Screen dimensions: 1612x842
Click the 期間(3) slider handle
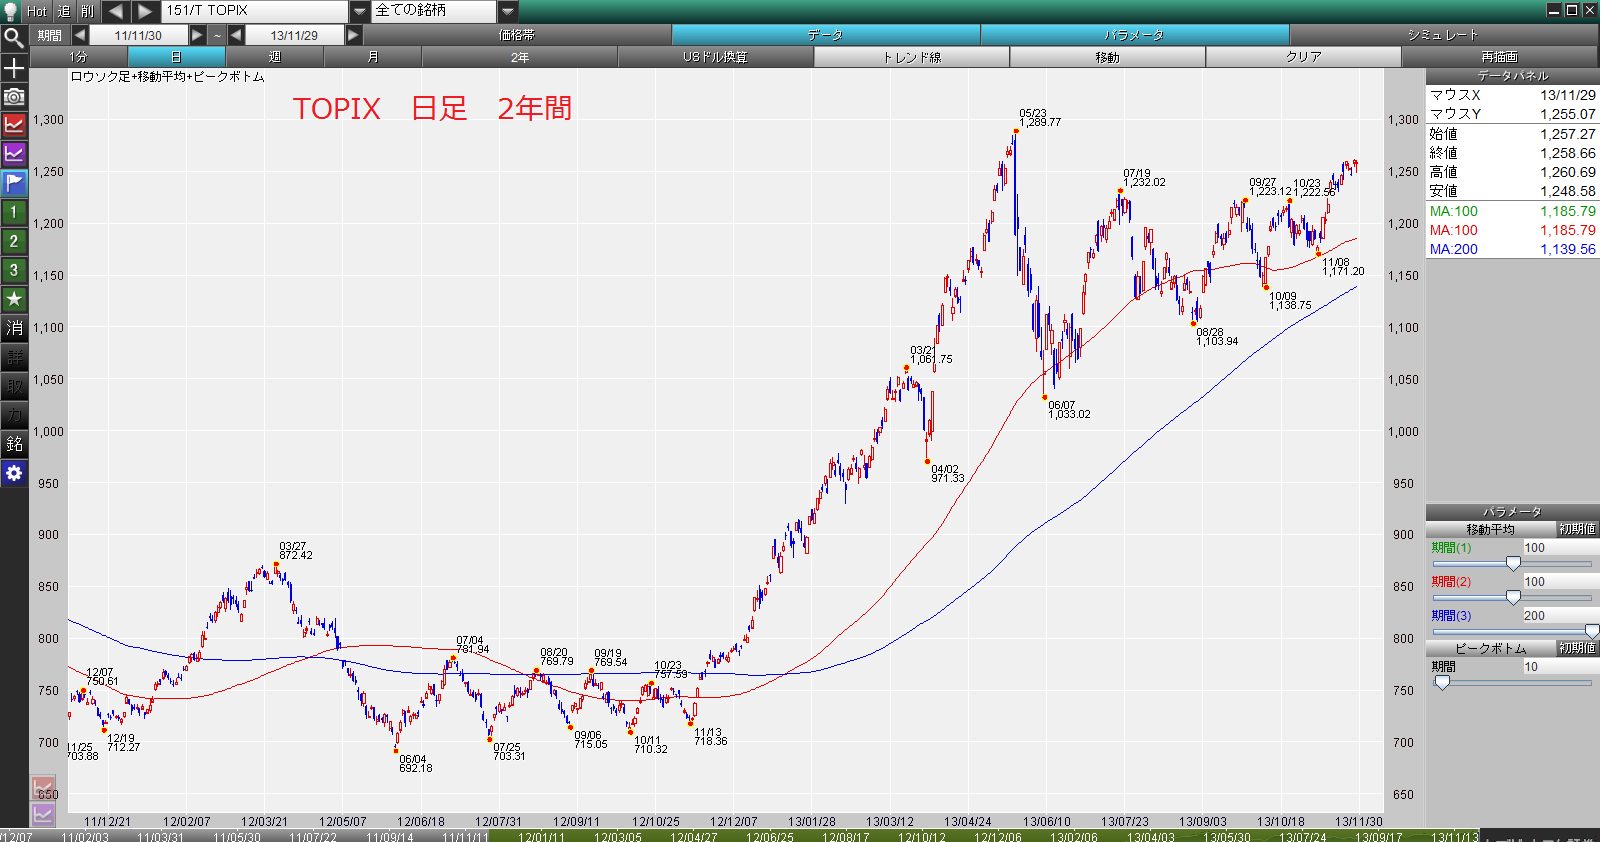tap(1592, 632)
